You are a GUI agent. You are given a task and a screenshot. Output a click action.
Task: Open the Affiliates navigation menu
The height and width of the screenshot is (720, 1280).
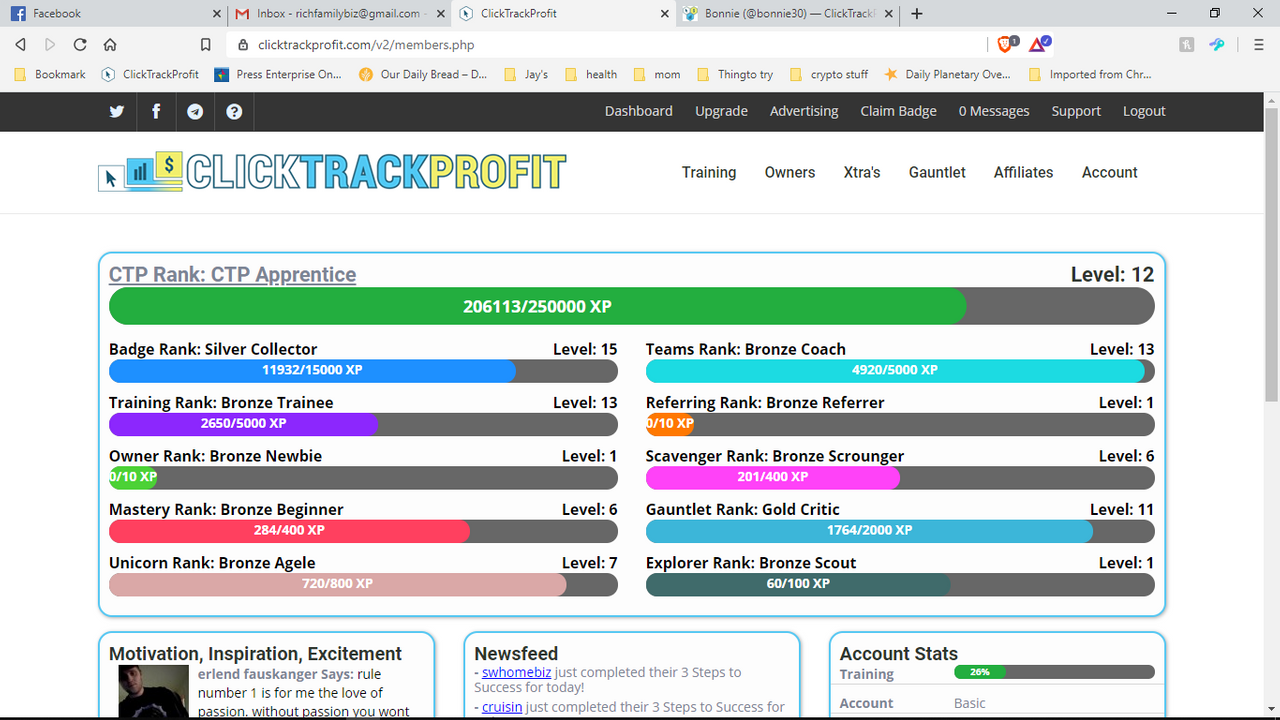tap(1023, 172)
